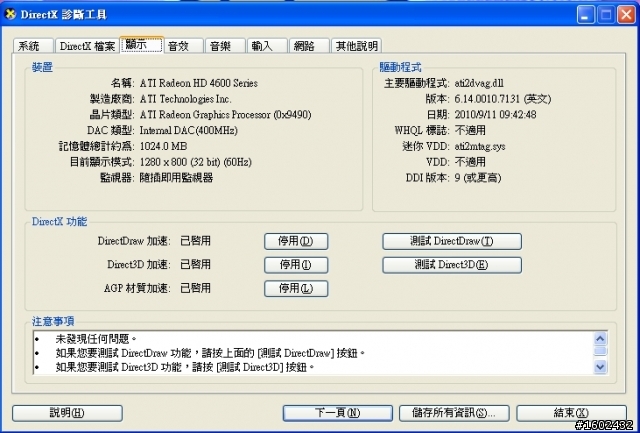The height and width of the screenshot is (433, 640).
Task: Click the DDI version 9 (或更高)
Action: pyautogui.click(x=478, y=178)
